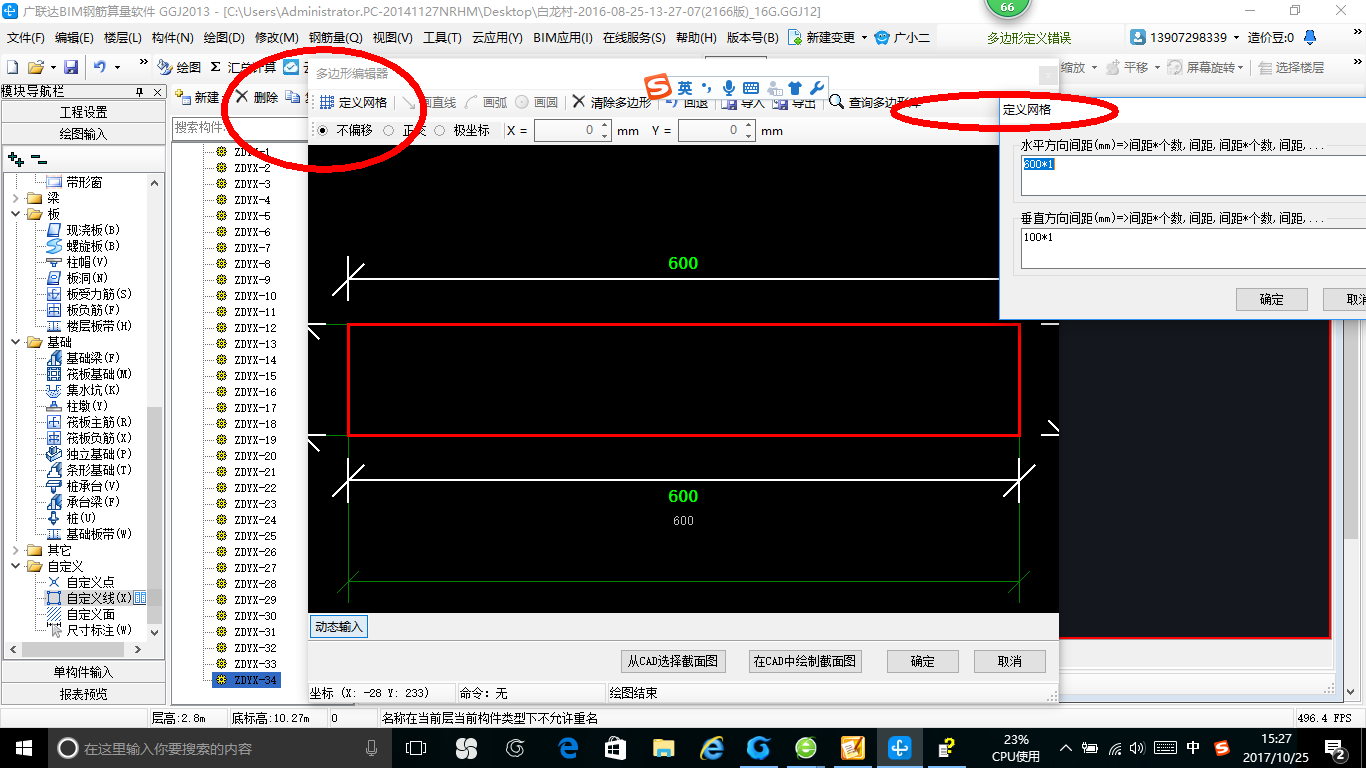Screen dimensions: 1366x768
Task: Click the Sogou microphone voice icon
Action: click(729, 88)
